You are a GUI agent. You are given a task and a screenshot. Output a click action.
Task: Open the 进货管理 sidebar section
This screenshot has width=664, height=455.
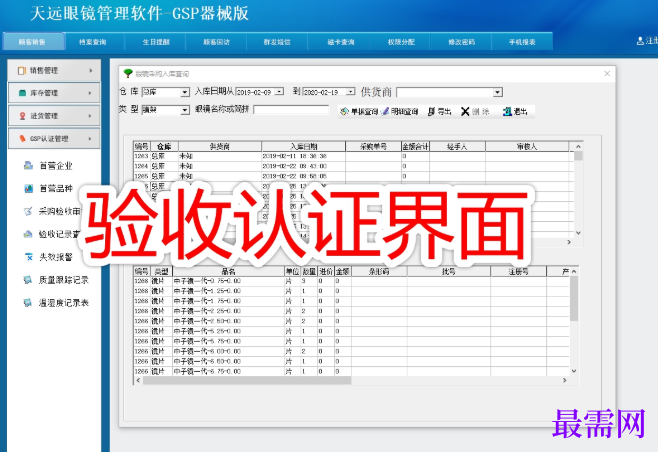coord(54,116)
